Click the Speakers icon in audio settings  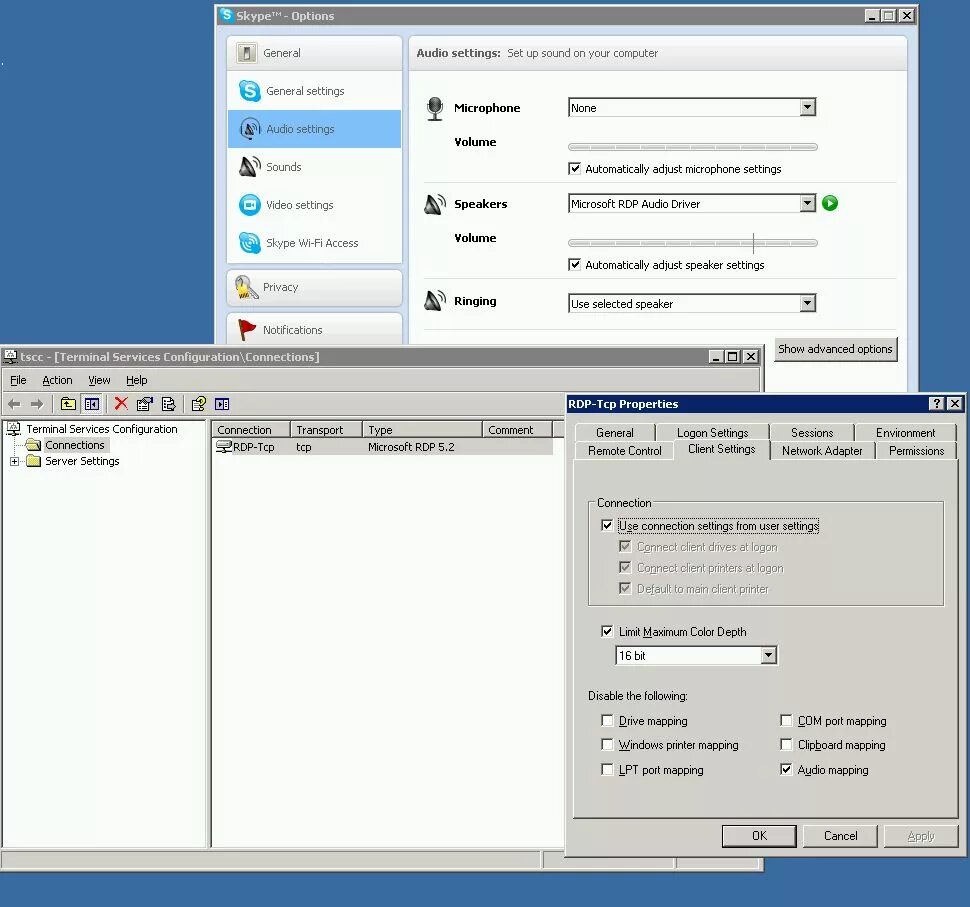coord(435,204)
